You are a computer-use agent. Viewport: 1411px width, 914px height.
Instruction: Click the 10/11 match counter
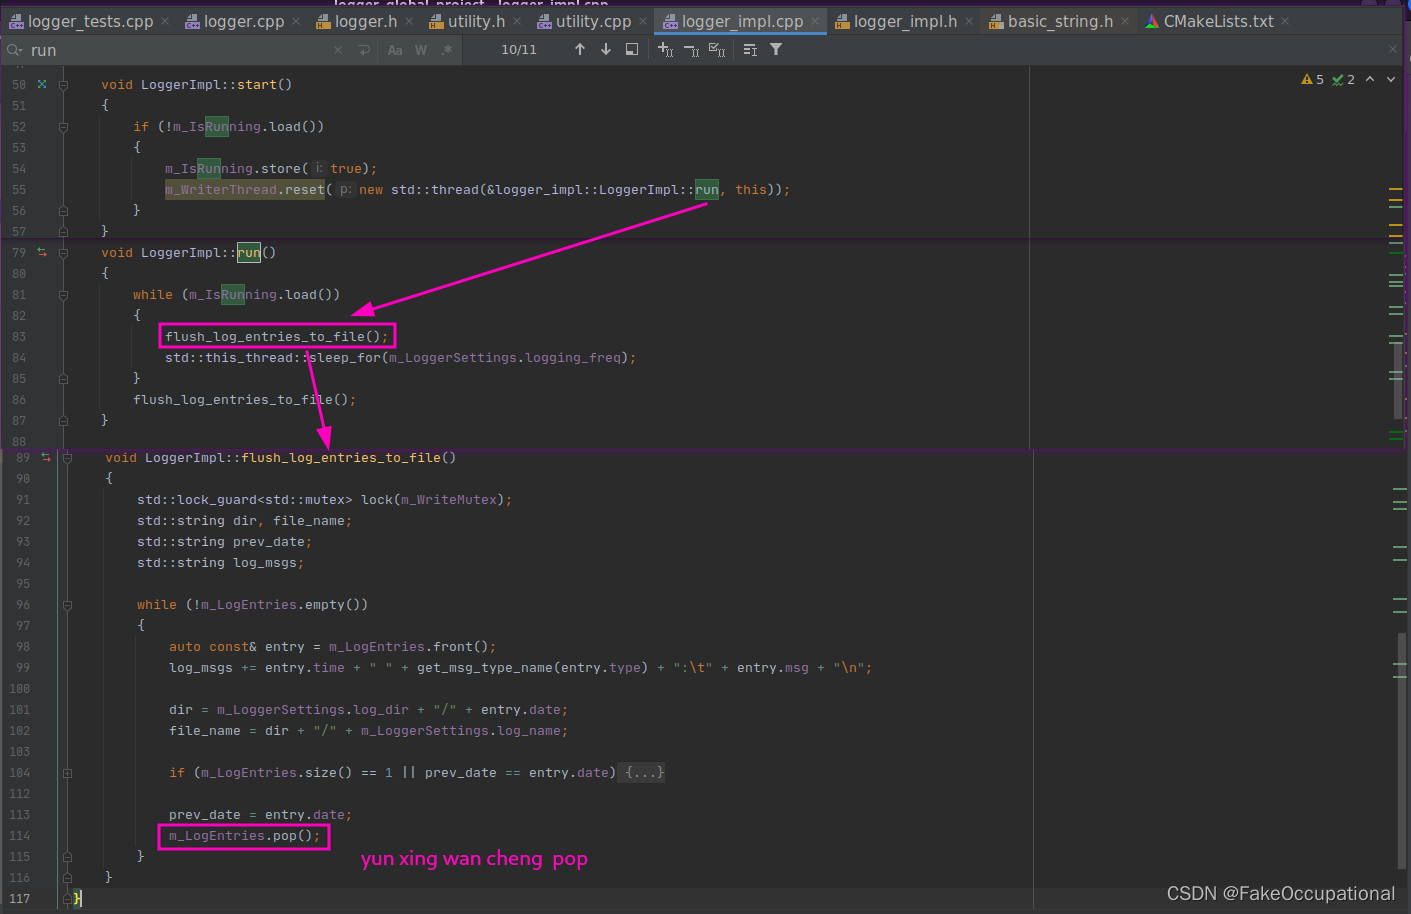pos(518,49)
